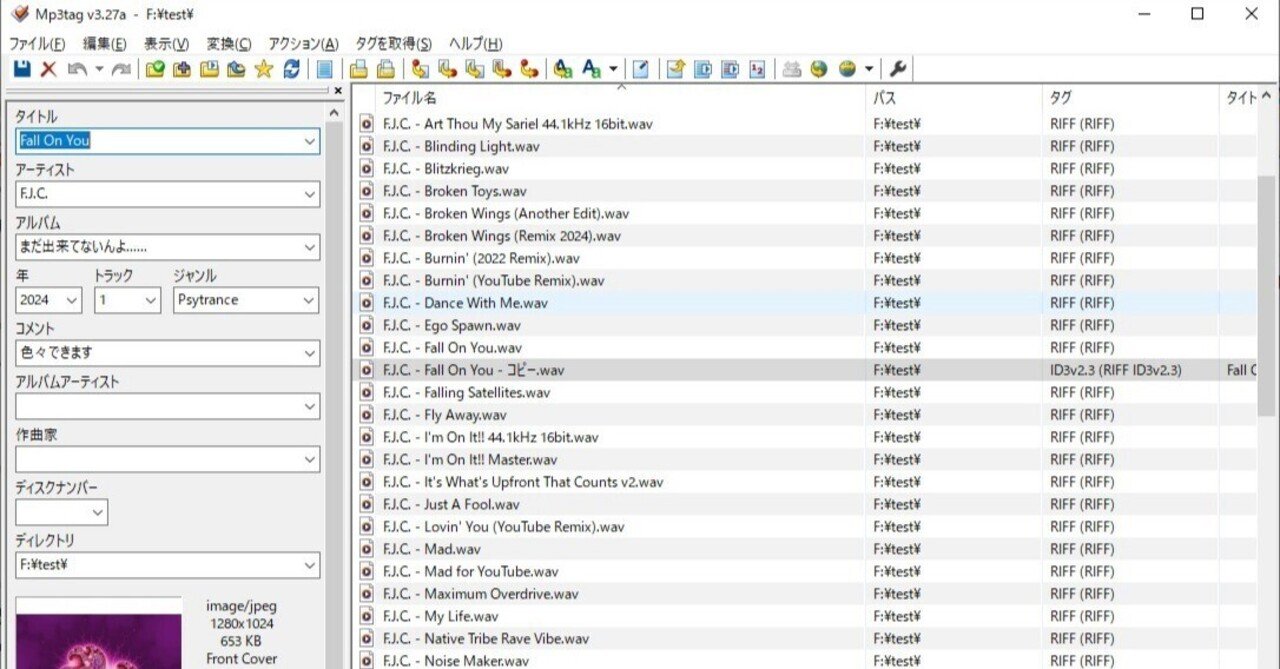This screenshot has height=669, width=1280.
Task: Open the 編集(E) menu
Action: coord(104,44)
